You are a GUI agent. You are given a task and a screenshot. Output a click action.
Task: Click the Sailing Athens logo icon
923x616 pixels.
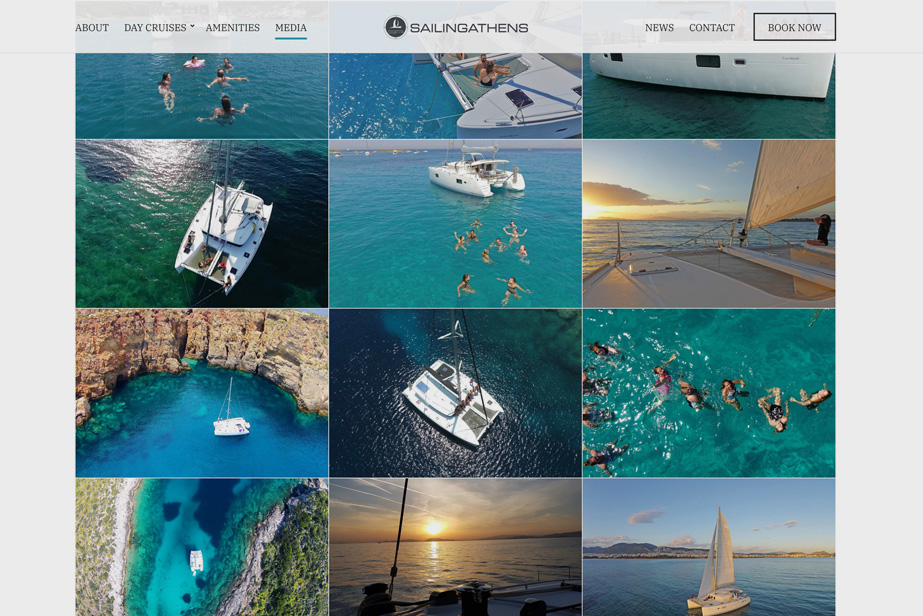395,27
